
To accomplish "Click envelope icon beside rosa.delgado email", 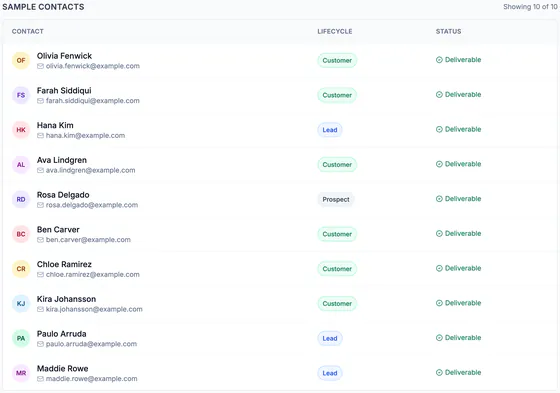I will 40,205.
